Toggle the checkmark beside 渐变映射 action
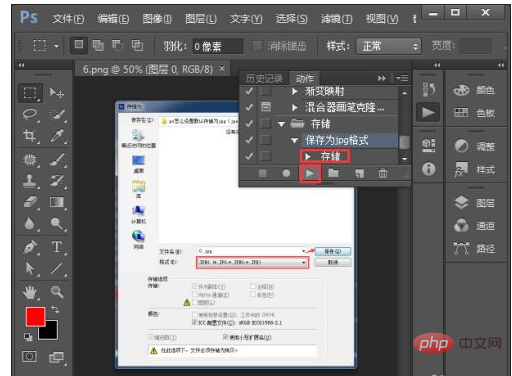The height and width of the screenshot is (376, 512). pos(249,91)
